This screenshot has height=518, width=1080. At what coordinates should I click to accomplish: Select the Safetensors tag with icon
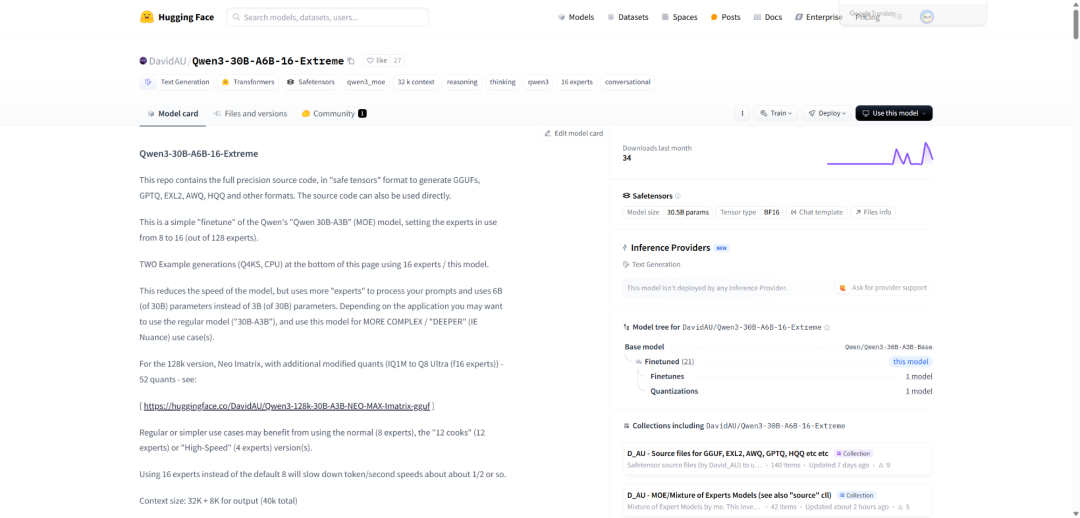[x=310, y=82]
